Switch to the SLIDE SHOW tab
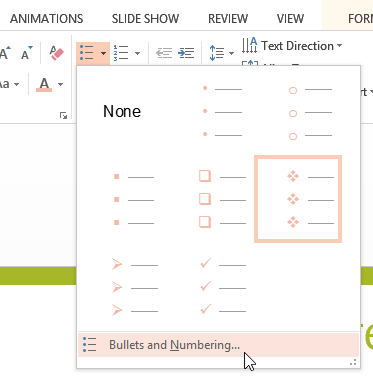This screenshot has height=378, width=373. pyautogui.click(x=145, y=19)
